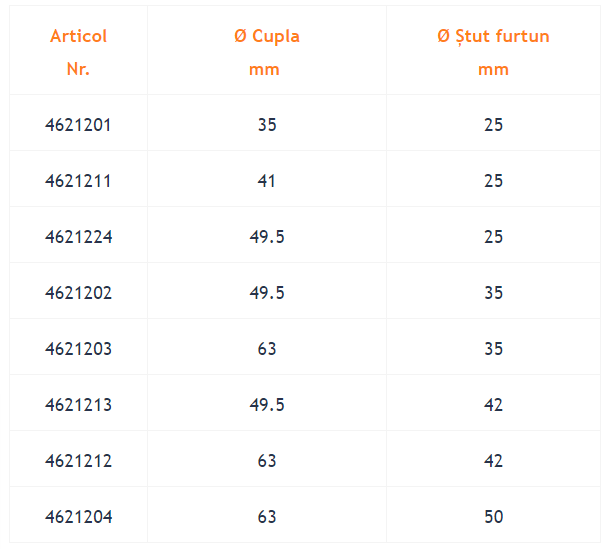Click the 41 cupla value cell
Viewport: 607px width, 549px height.
click(267, 181)
